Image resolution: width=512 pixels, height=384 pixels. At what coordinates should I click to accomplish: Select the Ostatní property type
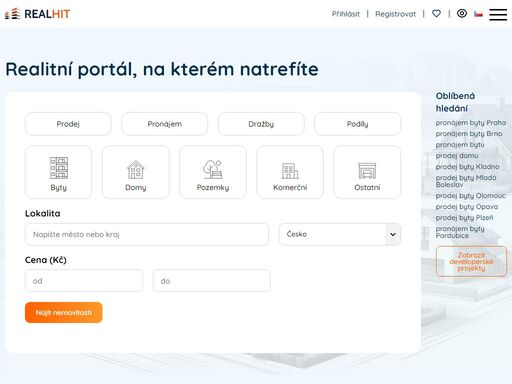click(x=367, y=172)
